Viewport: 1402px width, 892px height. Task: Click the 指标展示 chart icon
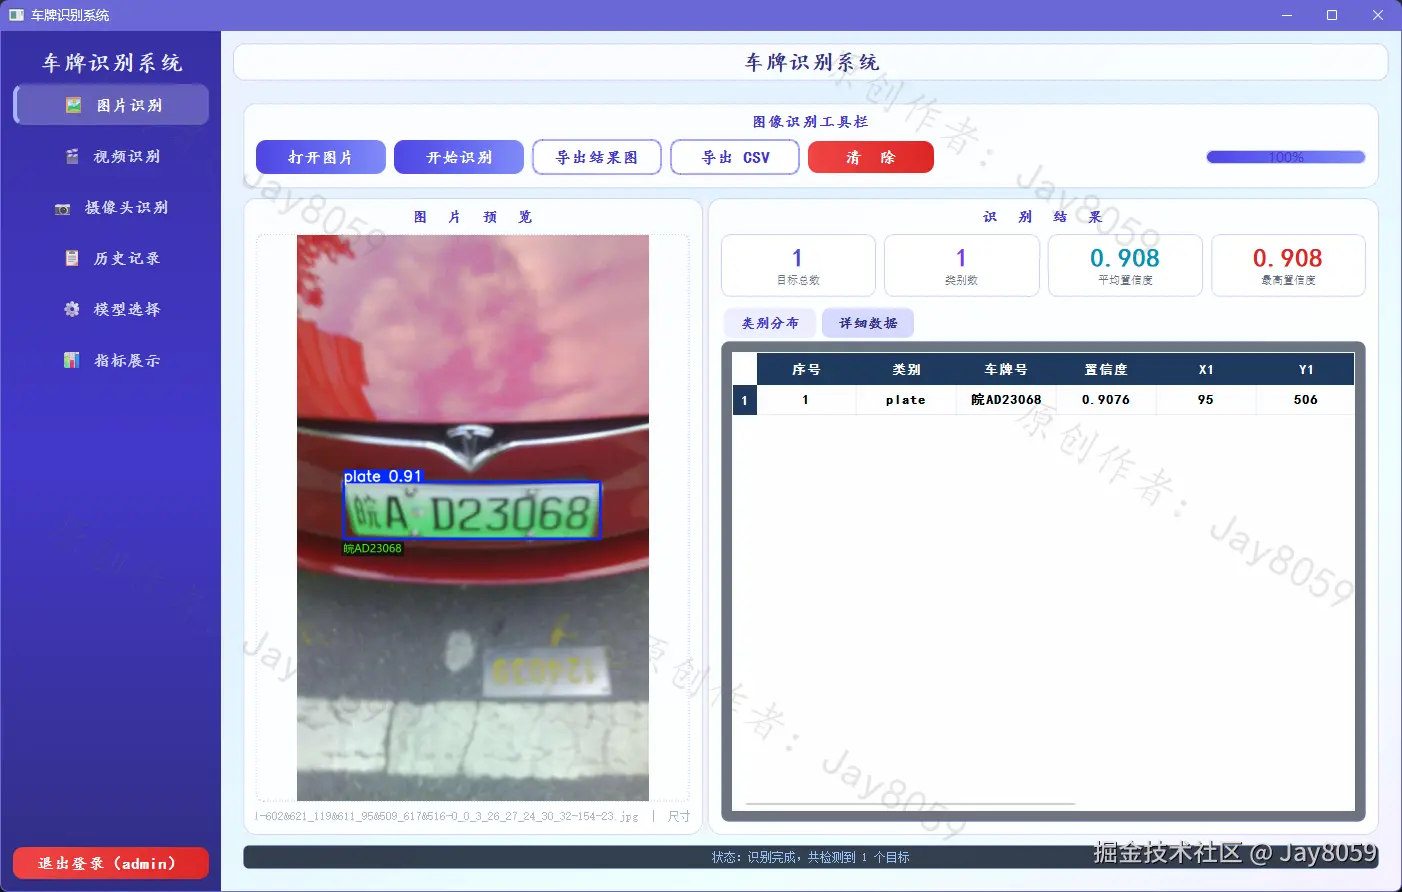72,360
